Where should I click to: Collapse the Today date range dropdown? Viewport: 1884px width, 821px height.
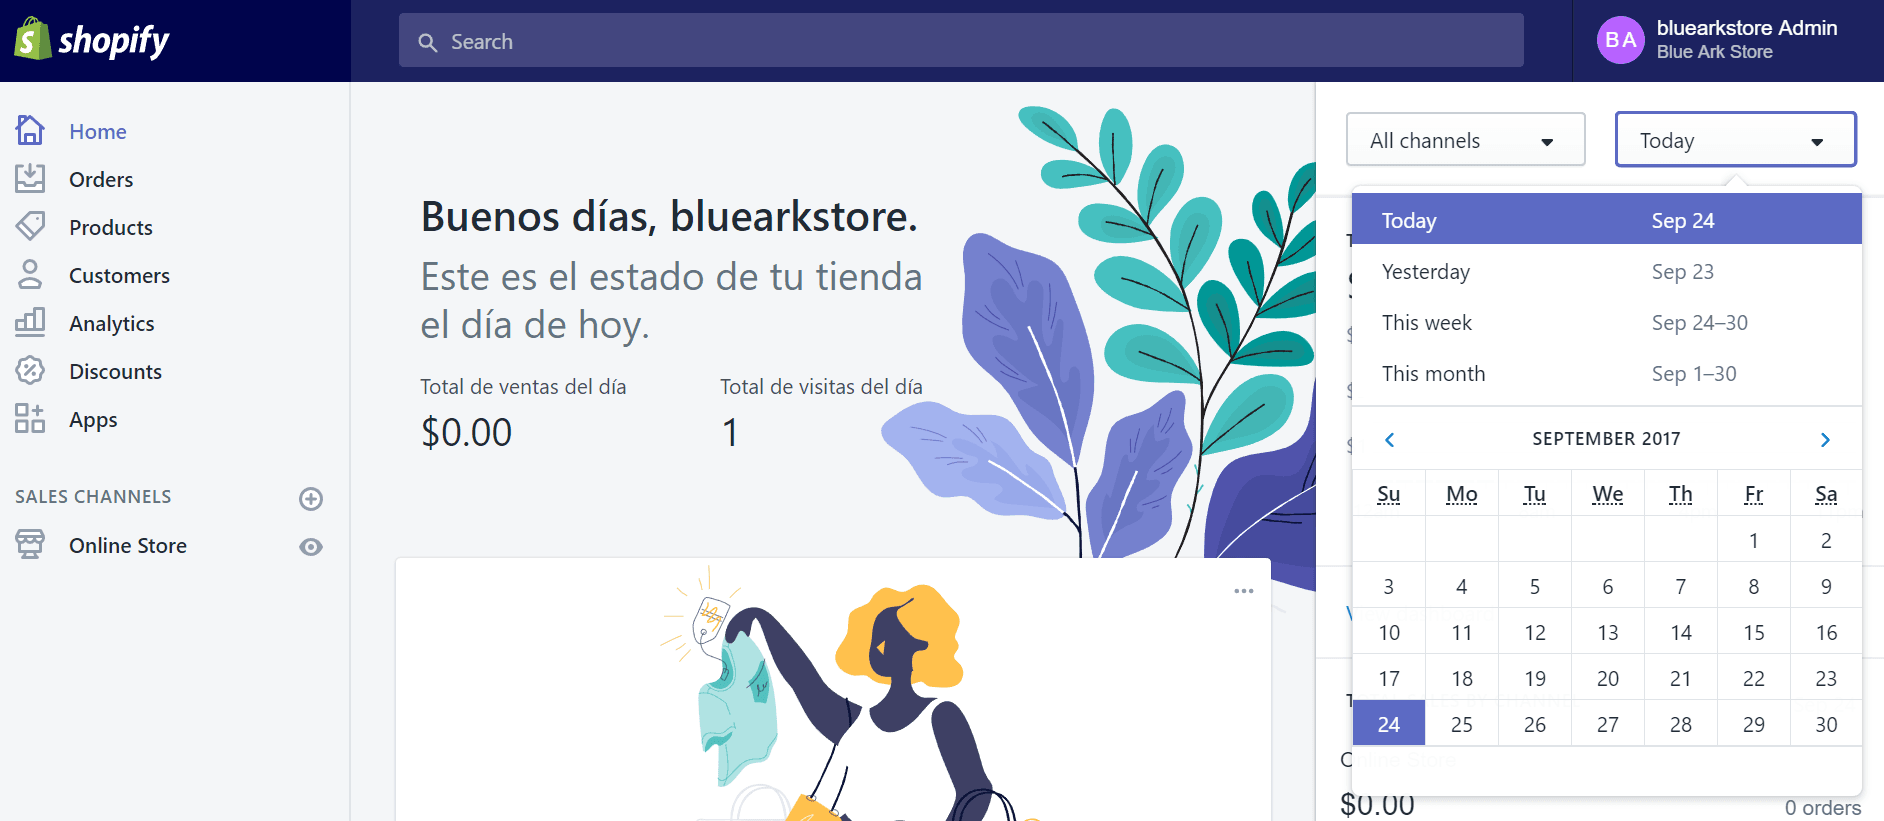[x=1736, y=139]
